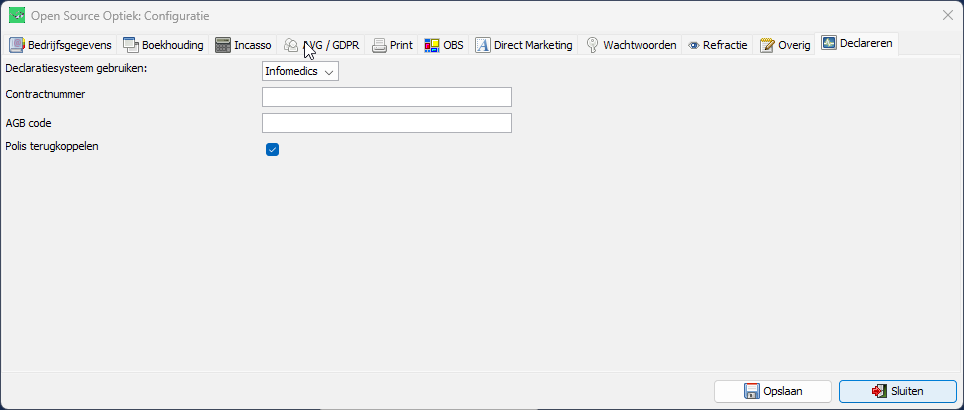This screenshot has width=964, height=410.
Task: Switch to the Overig tab
Action: pyautogui.click(x=785, y=45)
